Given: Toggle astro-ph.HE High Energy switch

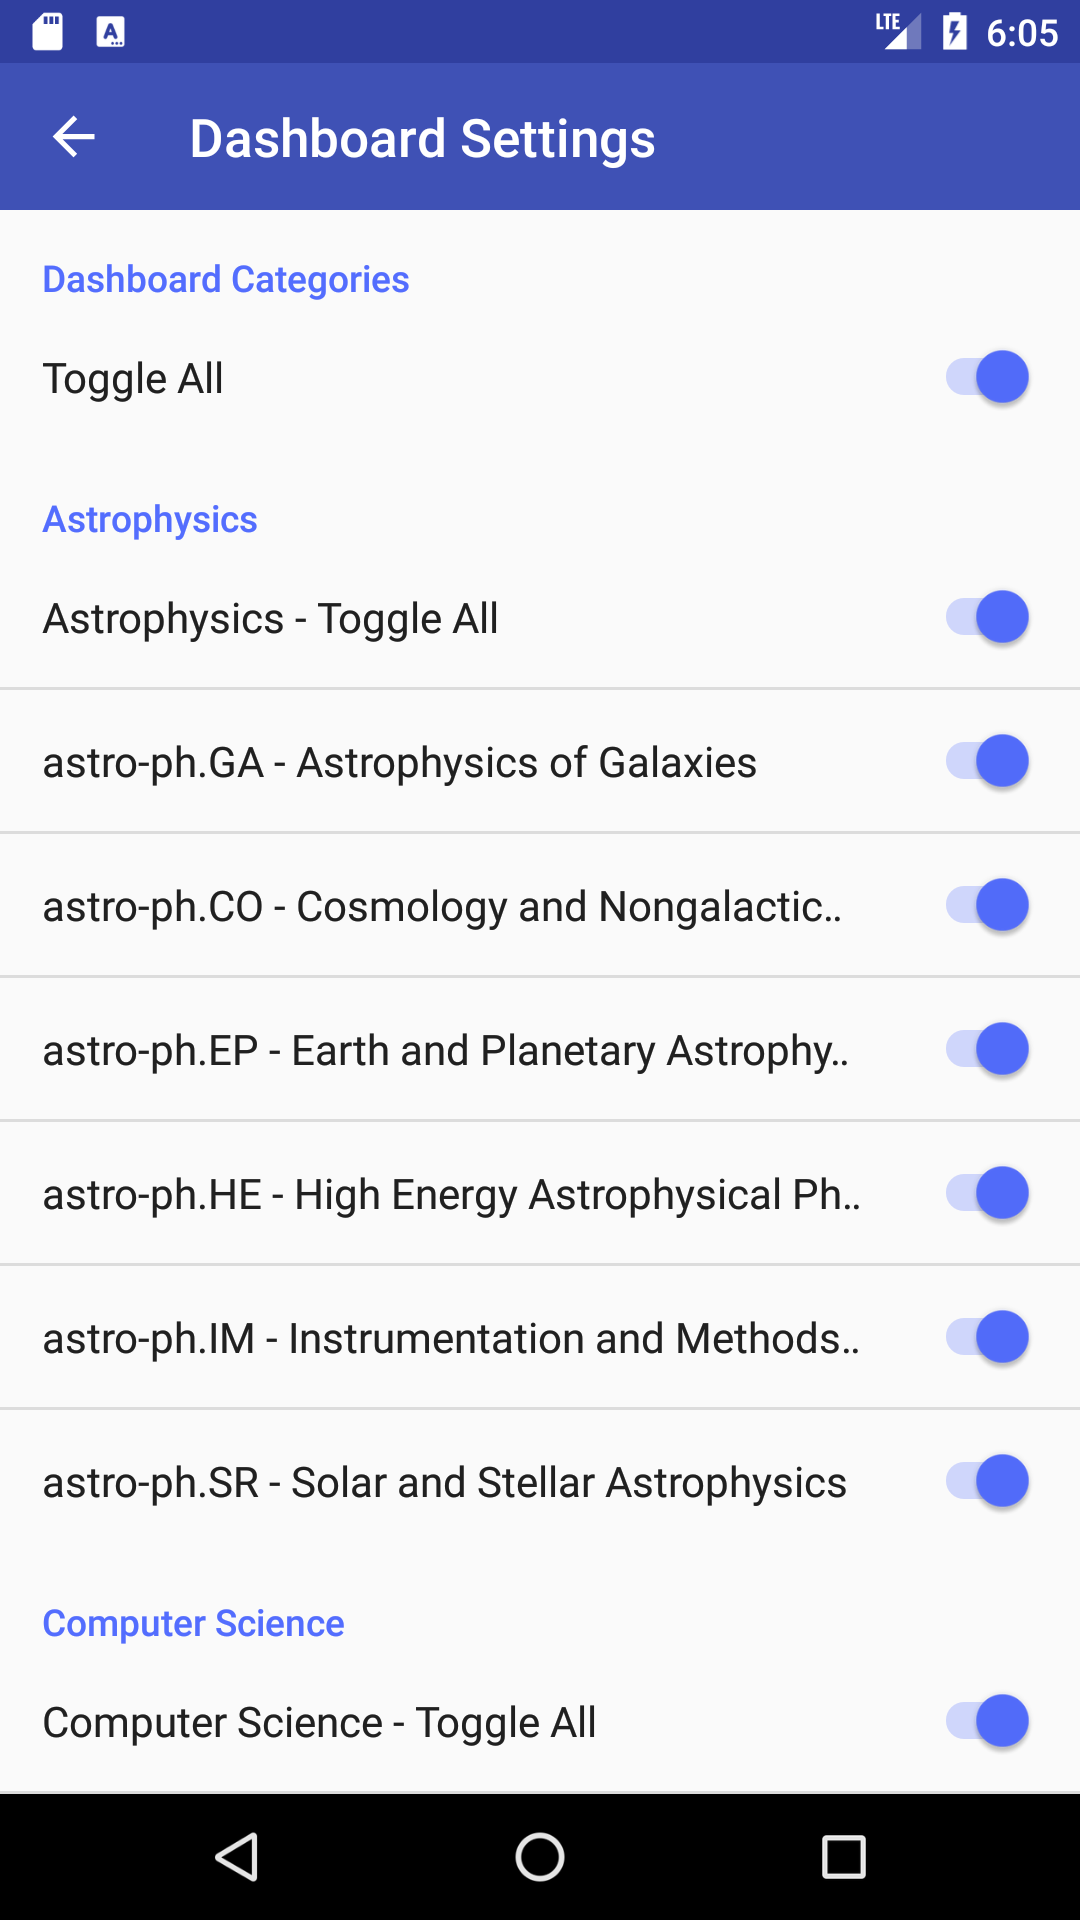Looking at the screenshot, I should click(x=987, y=1193).
